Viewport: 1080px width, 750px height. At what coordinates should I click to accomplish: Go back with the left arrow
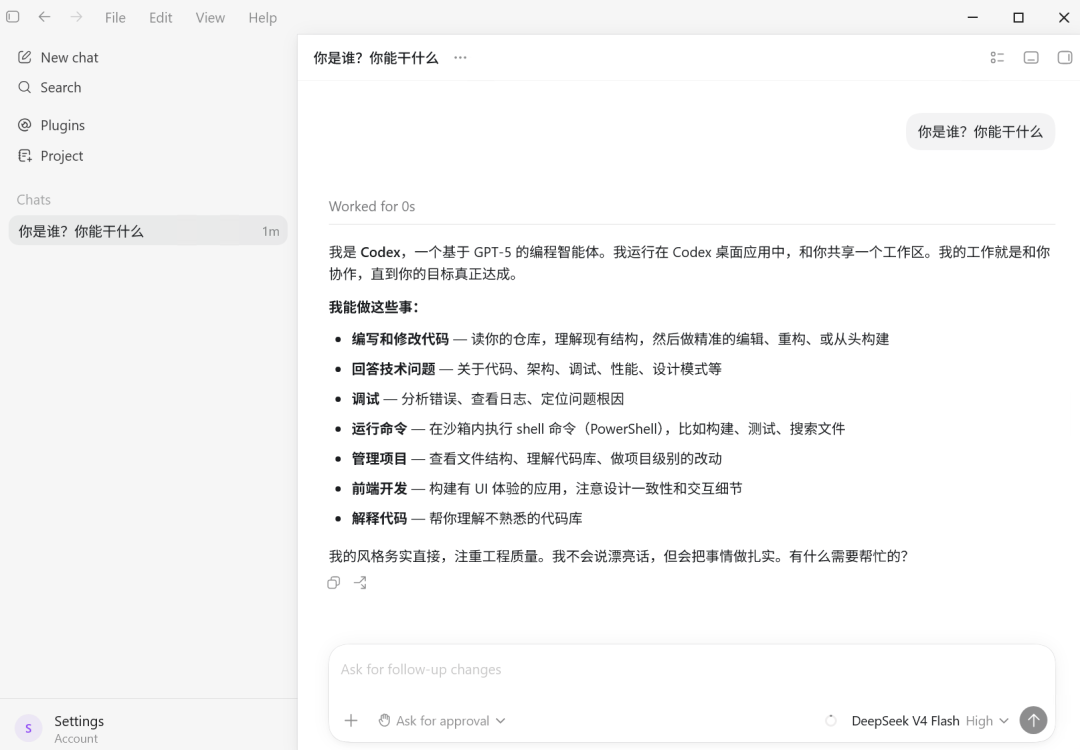pyautogui.click(x=44, y=17)
